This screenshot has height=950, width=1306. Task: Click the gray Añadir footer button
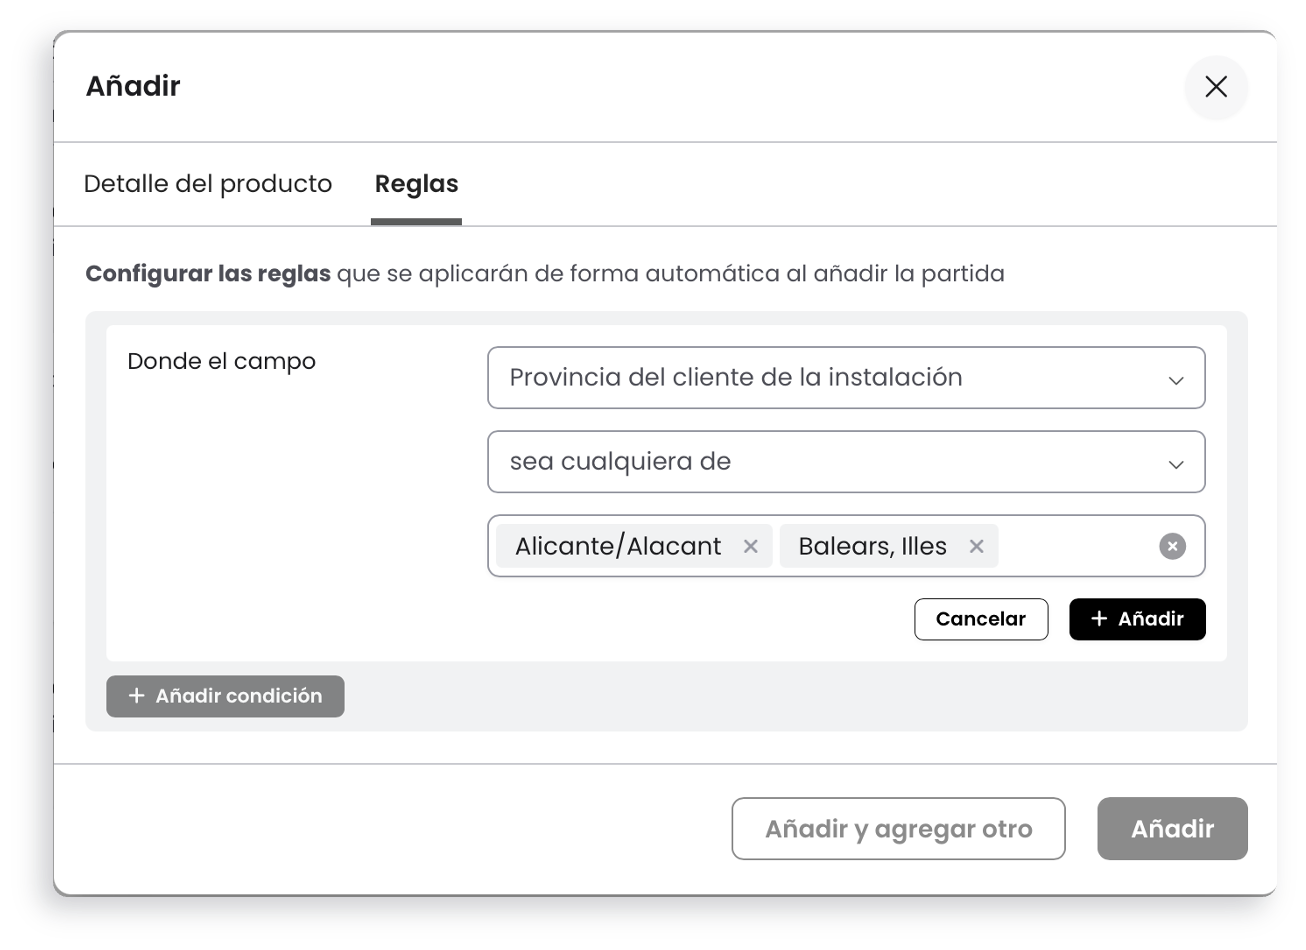click(1172, 829)
